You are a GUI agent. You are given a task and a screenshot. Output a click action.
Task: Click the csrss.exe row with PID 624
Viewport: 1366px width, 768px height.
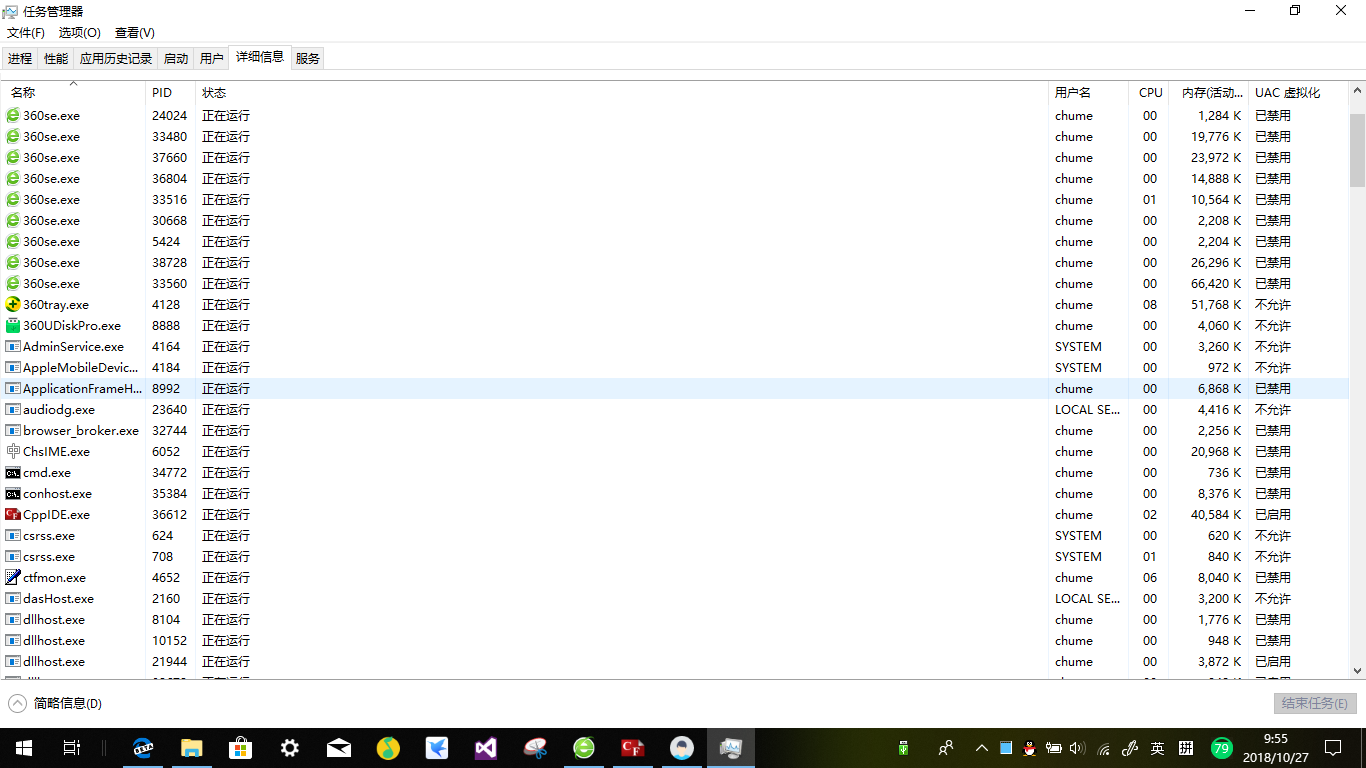click(674, 535)
